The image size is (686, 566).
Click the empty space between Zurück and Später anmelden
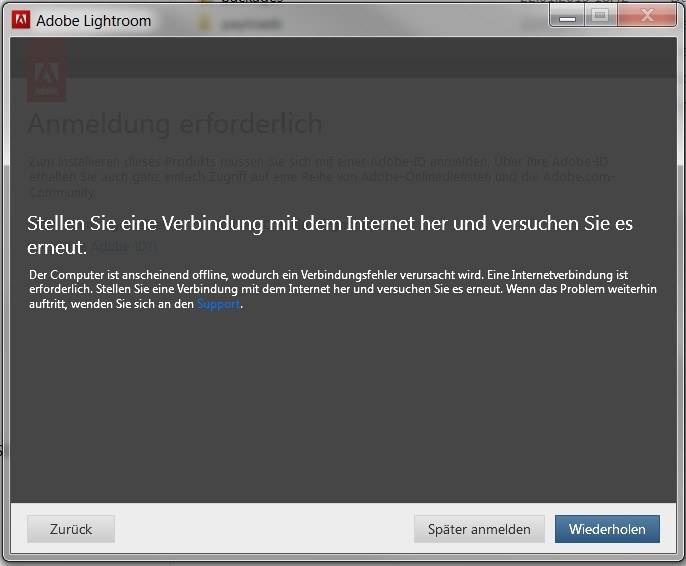click(x=264, y=529)
